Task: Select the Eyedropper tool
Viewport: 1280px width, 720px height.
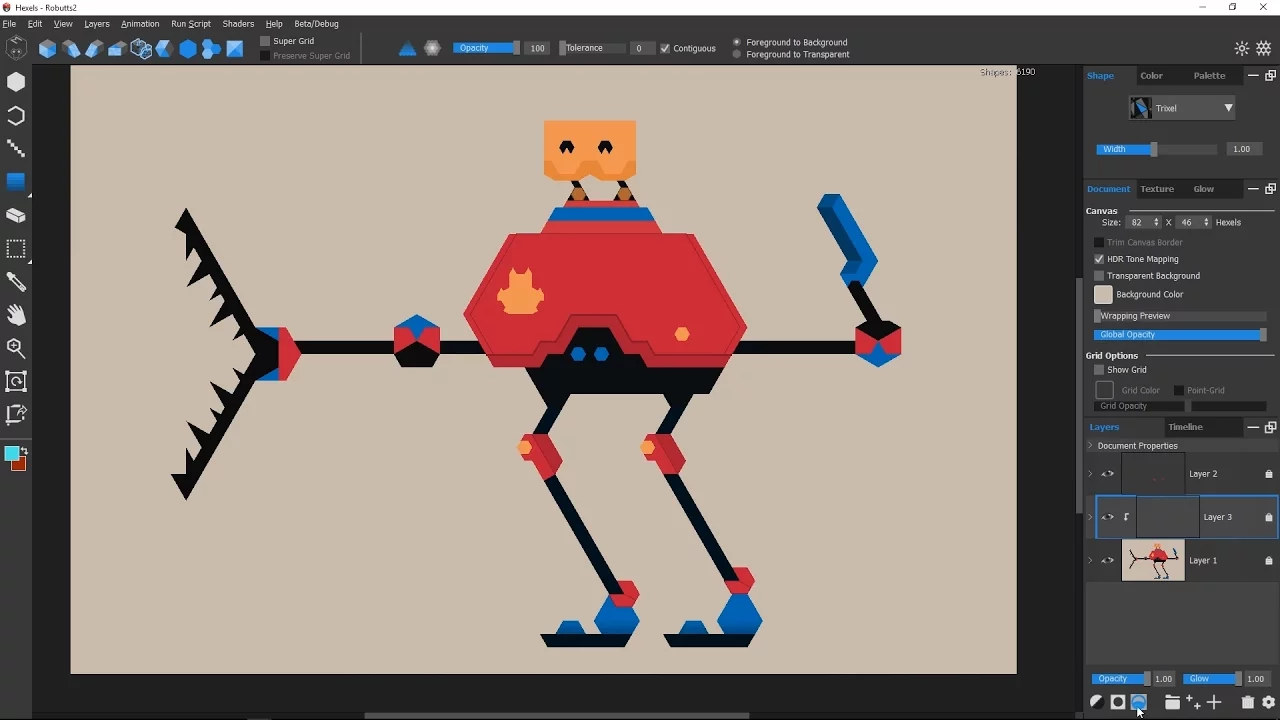Action: (16, 282)
